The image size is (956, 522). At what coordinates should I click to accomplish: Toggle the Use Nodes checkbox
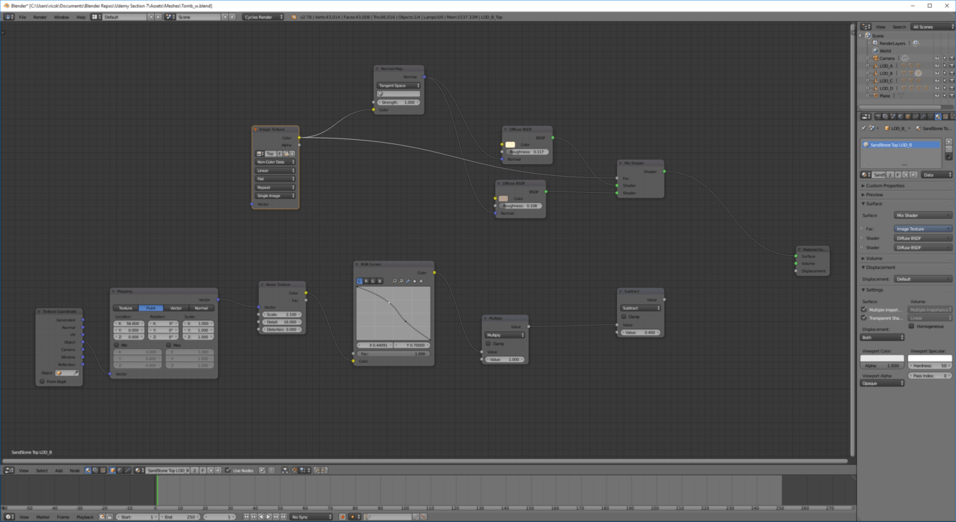pyautogui.click(x=228, y=470)
